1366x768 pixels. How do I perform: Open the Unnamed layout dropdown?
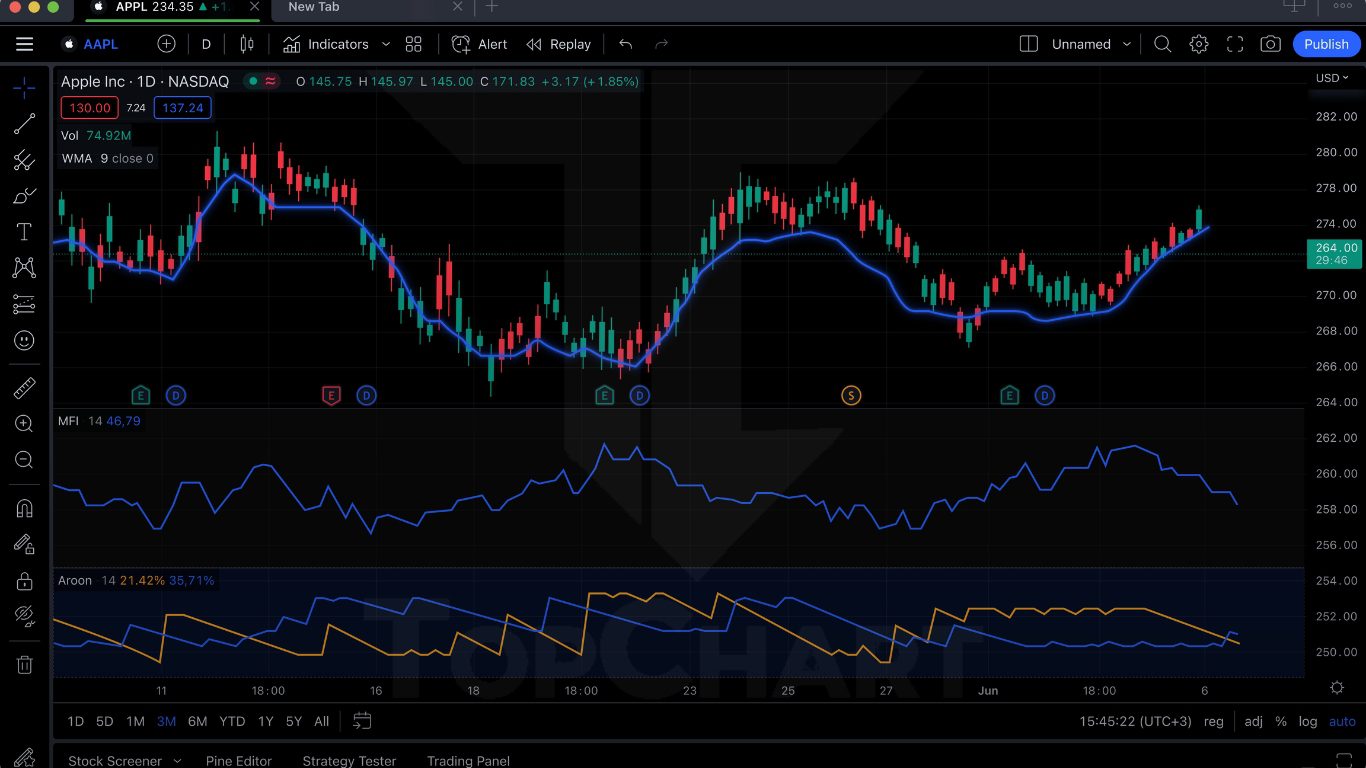point(1091,44)
